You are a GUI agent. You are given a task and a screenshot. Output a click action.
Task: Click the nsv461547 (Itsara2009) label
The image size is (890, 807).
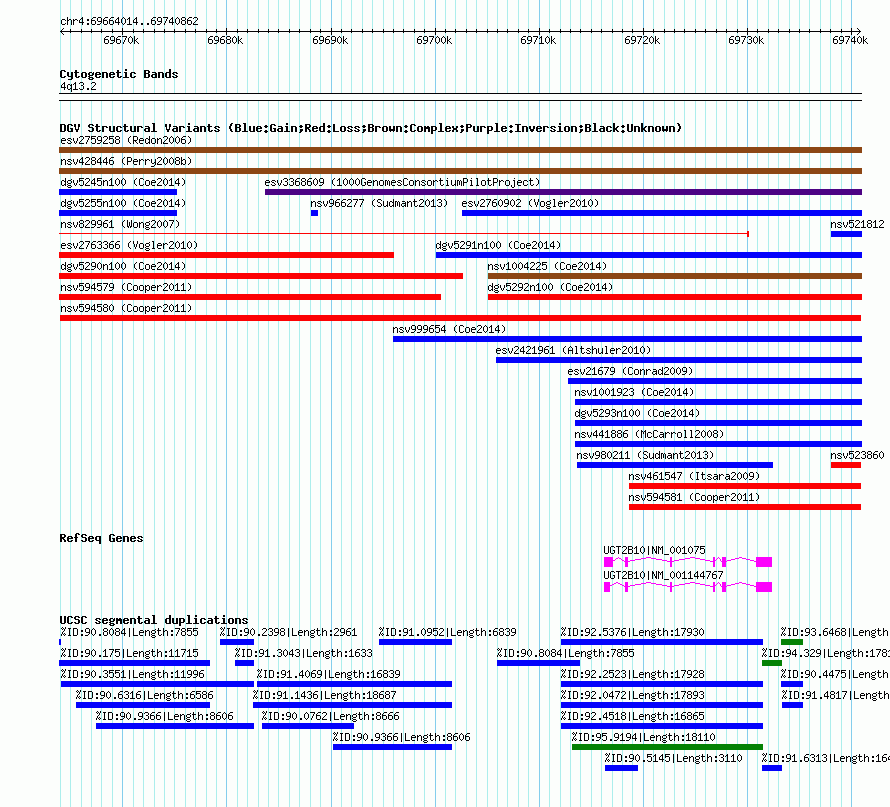(x=694, y=476)
